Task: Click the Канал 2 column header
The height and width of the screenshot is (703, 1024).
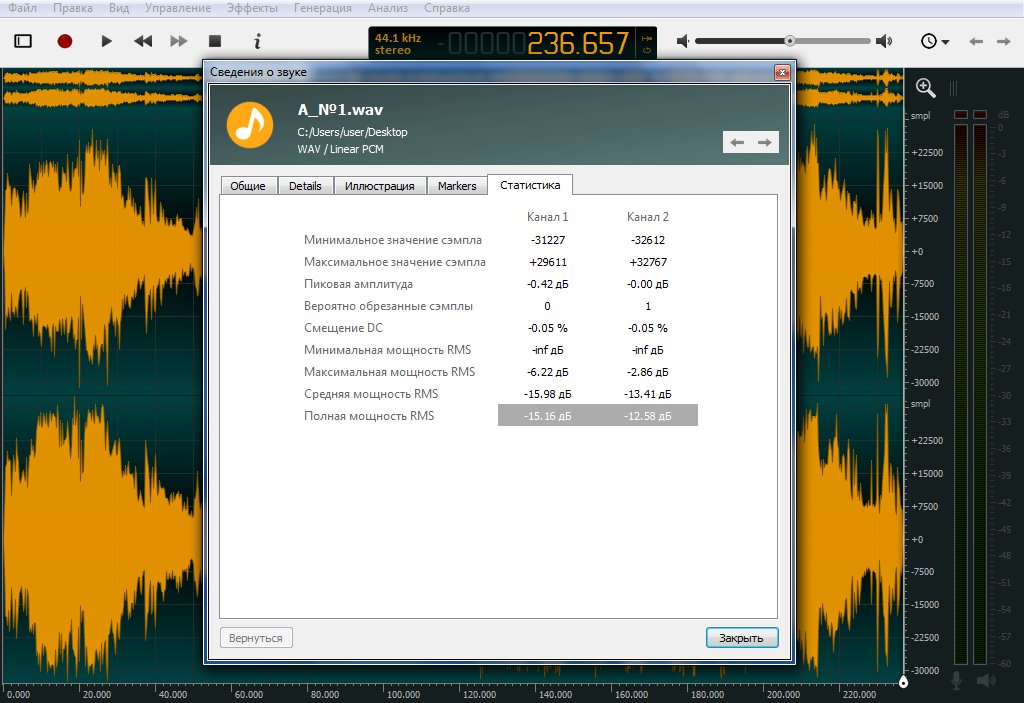Action: 648,217
